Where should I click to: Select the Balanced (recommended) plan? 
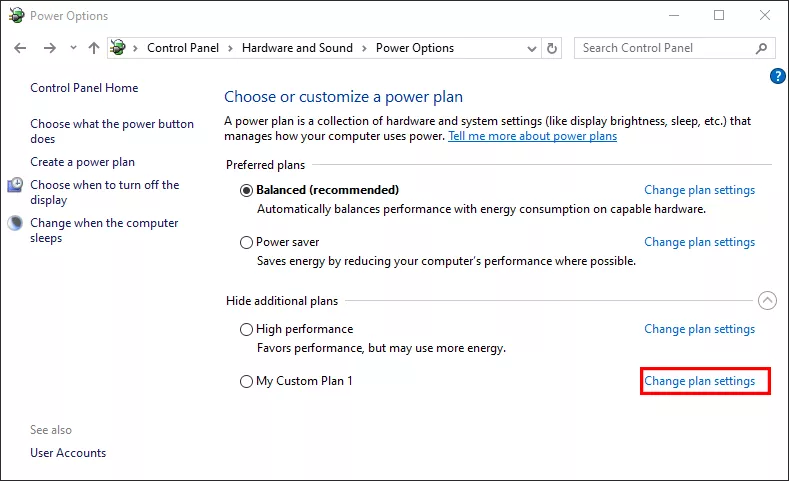pos(246,191)
